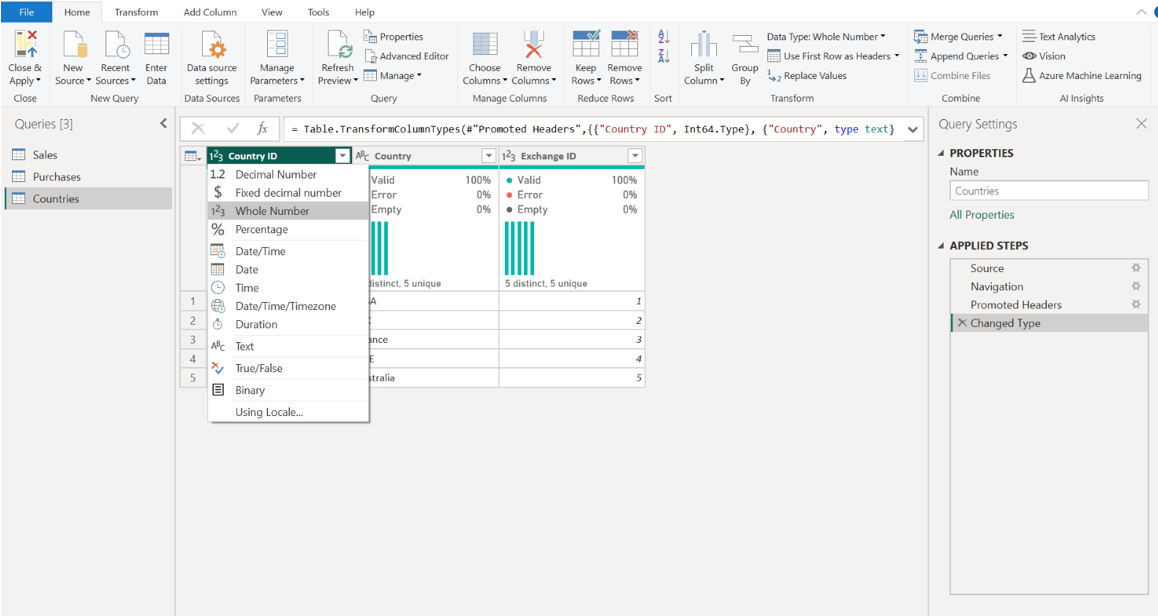Click the Split Column icon
This screenshot has height=616, width=1158.
click(x=704, y=45)
